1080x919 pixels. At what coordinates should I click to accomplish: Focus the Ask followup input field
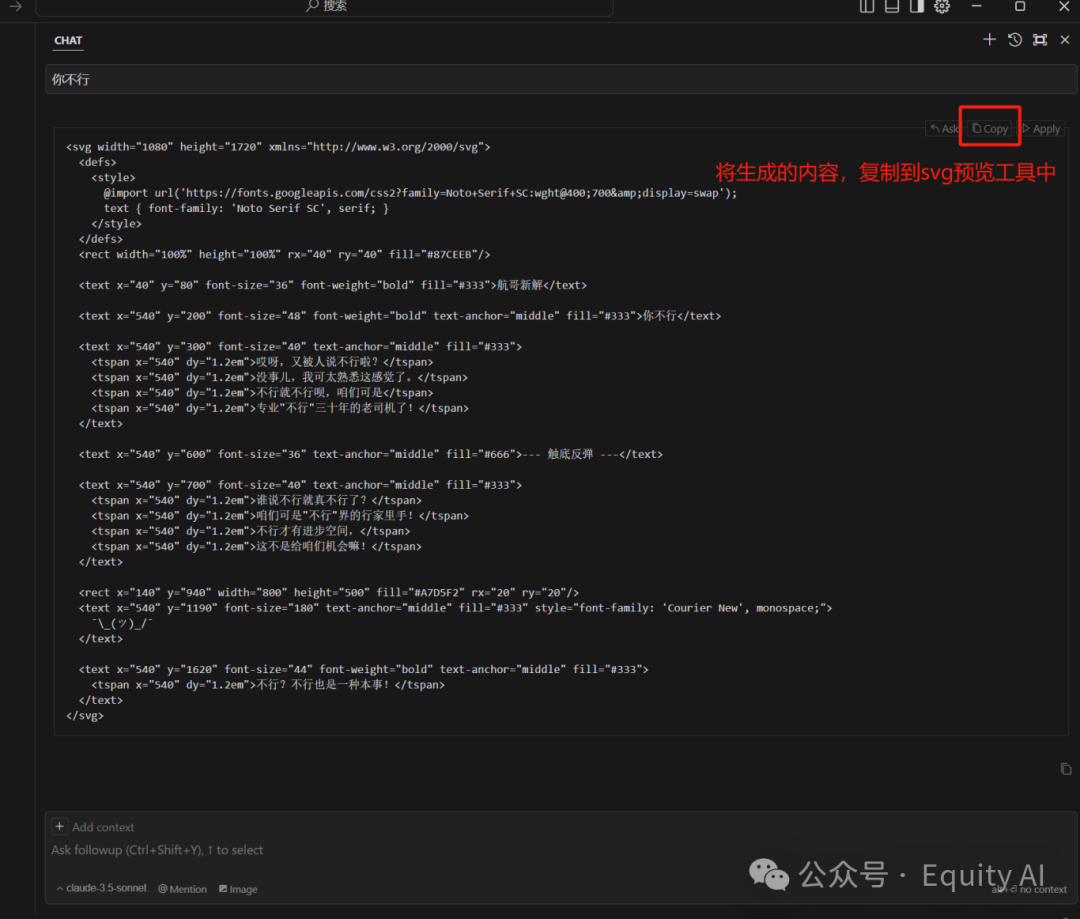pos(157,850)
